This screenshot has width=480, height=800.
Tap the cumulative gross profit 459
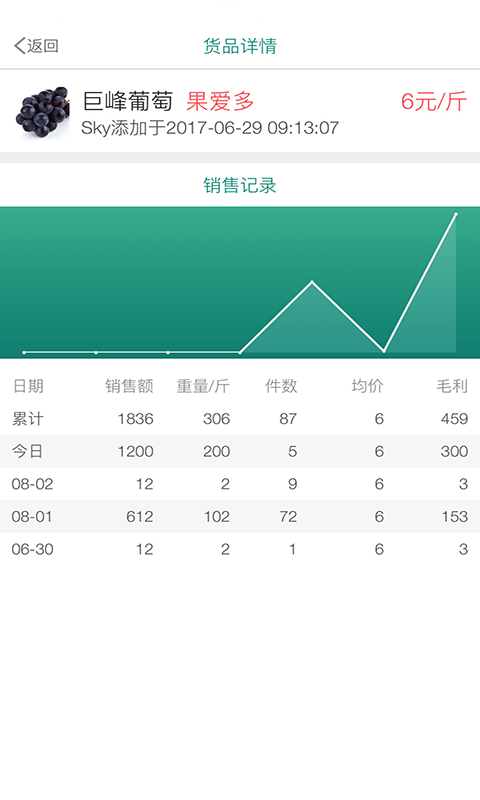point(454,419)
